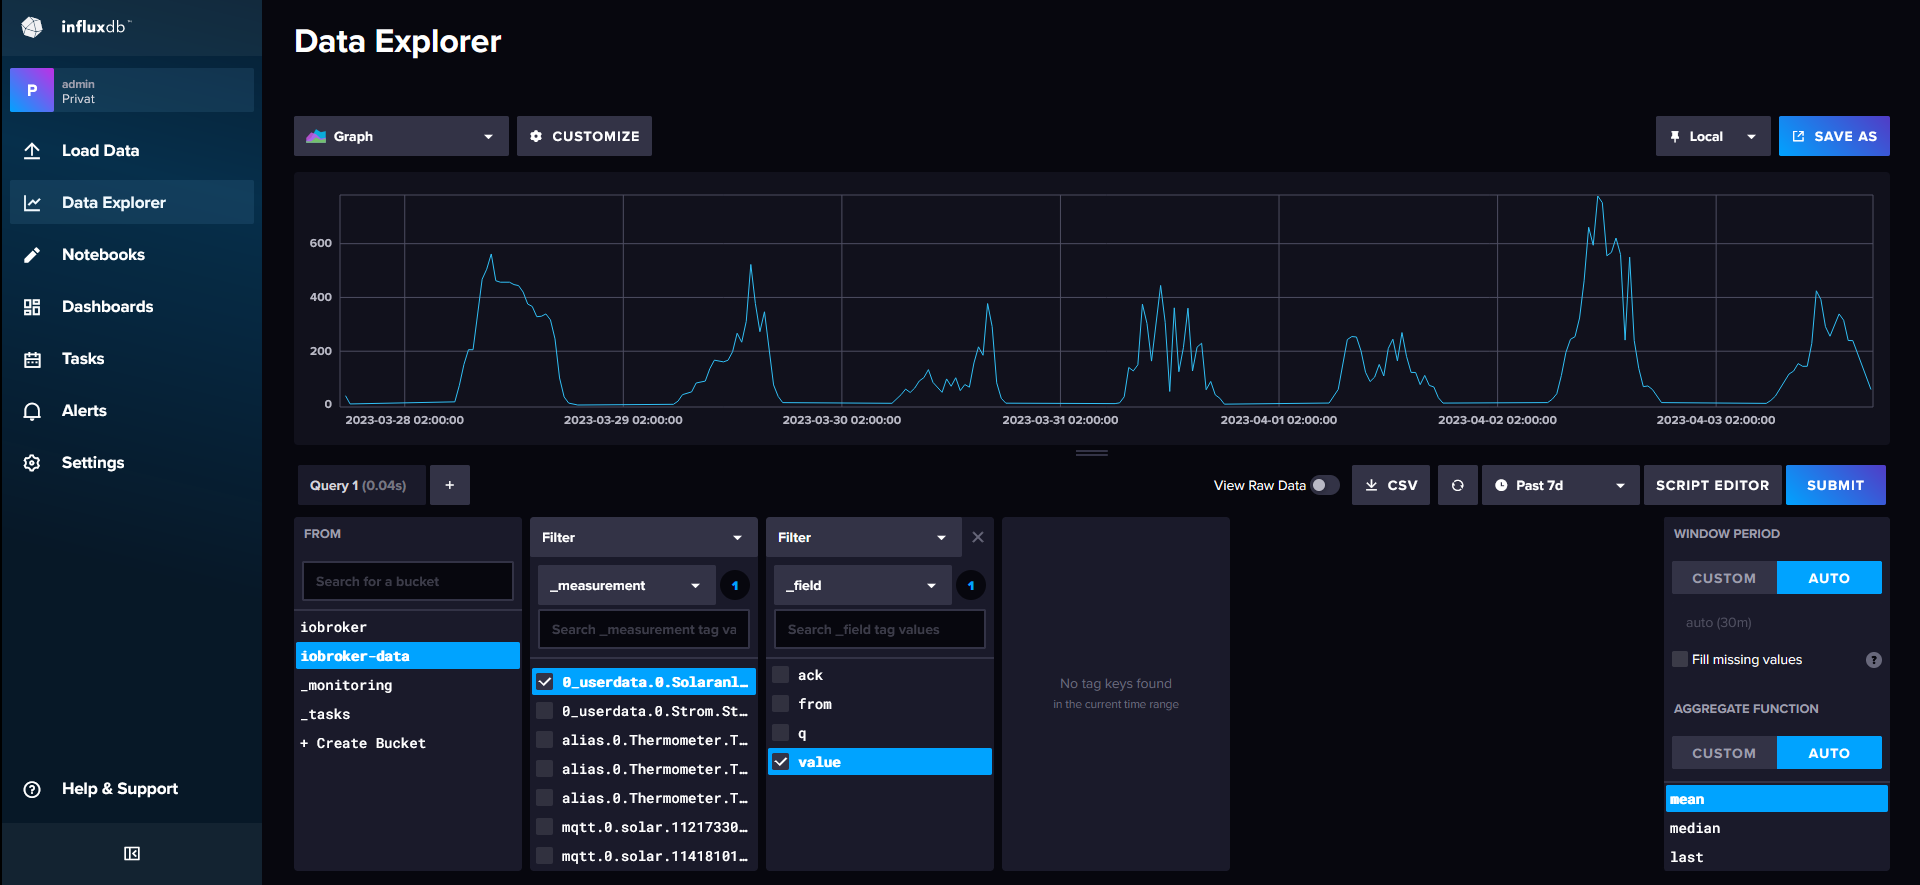Select the Query 1 tab

coord(361,485)
